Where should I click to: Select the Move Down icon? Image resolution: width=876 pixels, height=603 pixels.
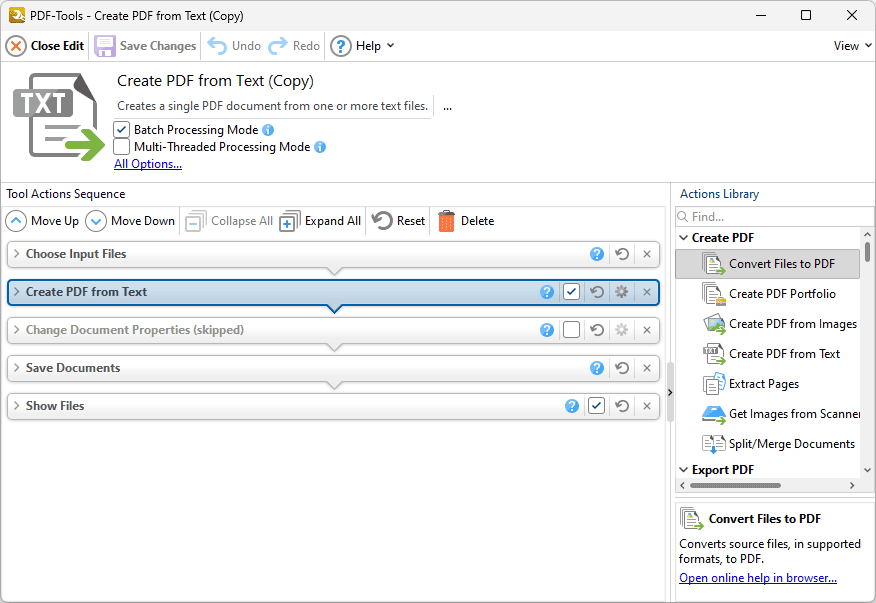pyautogui.click(x=96, y=220)
